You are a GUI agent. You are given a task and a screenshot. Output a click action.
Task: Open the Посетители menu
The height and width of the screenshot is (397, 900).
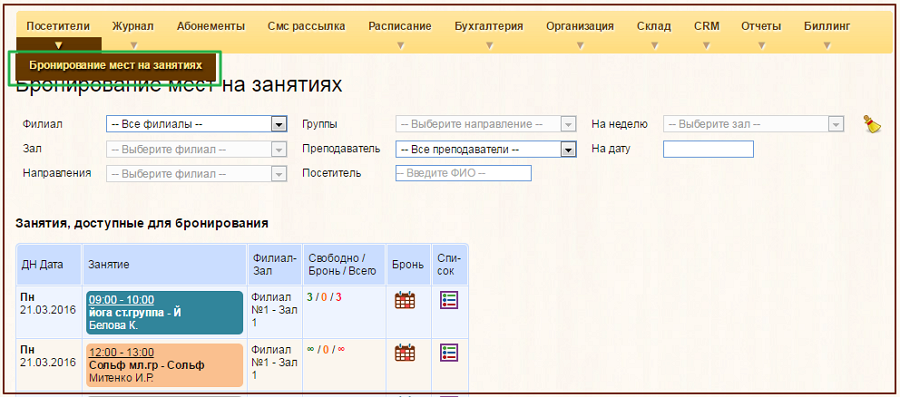tap(59, 26)
